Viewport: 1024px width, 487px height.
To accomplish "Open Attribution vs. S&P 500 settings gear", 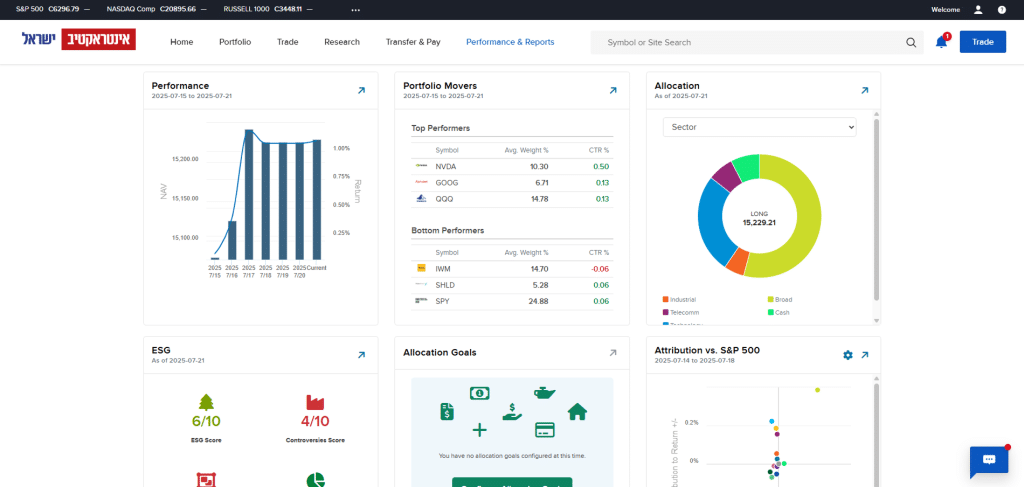I will 848,355.
